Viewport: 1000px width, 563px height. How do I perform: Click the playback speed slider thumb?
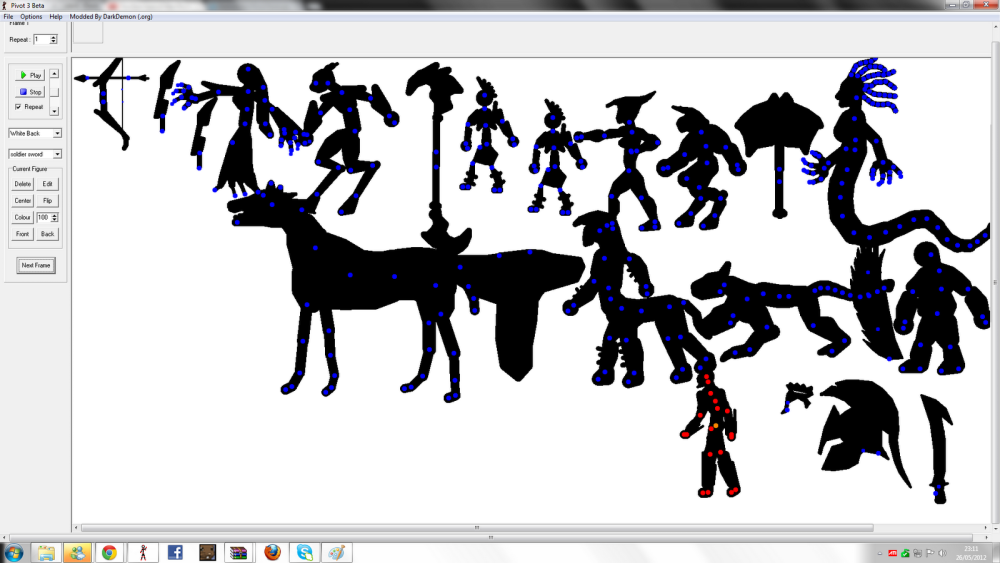54,92
